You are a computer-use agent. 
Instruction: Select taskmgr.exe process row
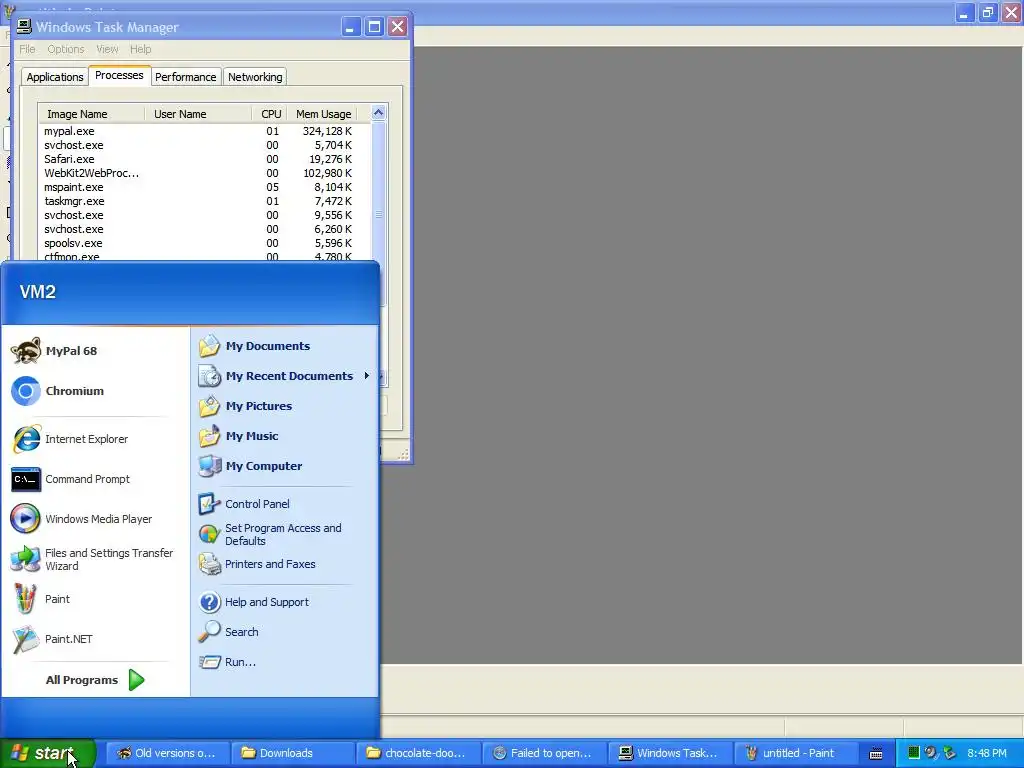coord(204,201)
